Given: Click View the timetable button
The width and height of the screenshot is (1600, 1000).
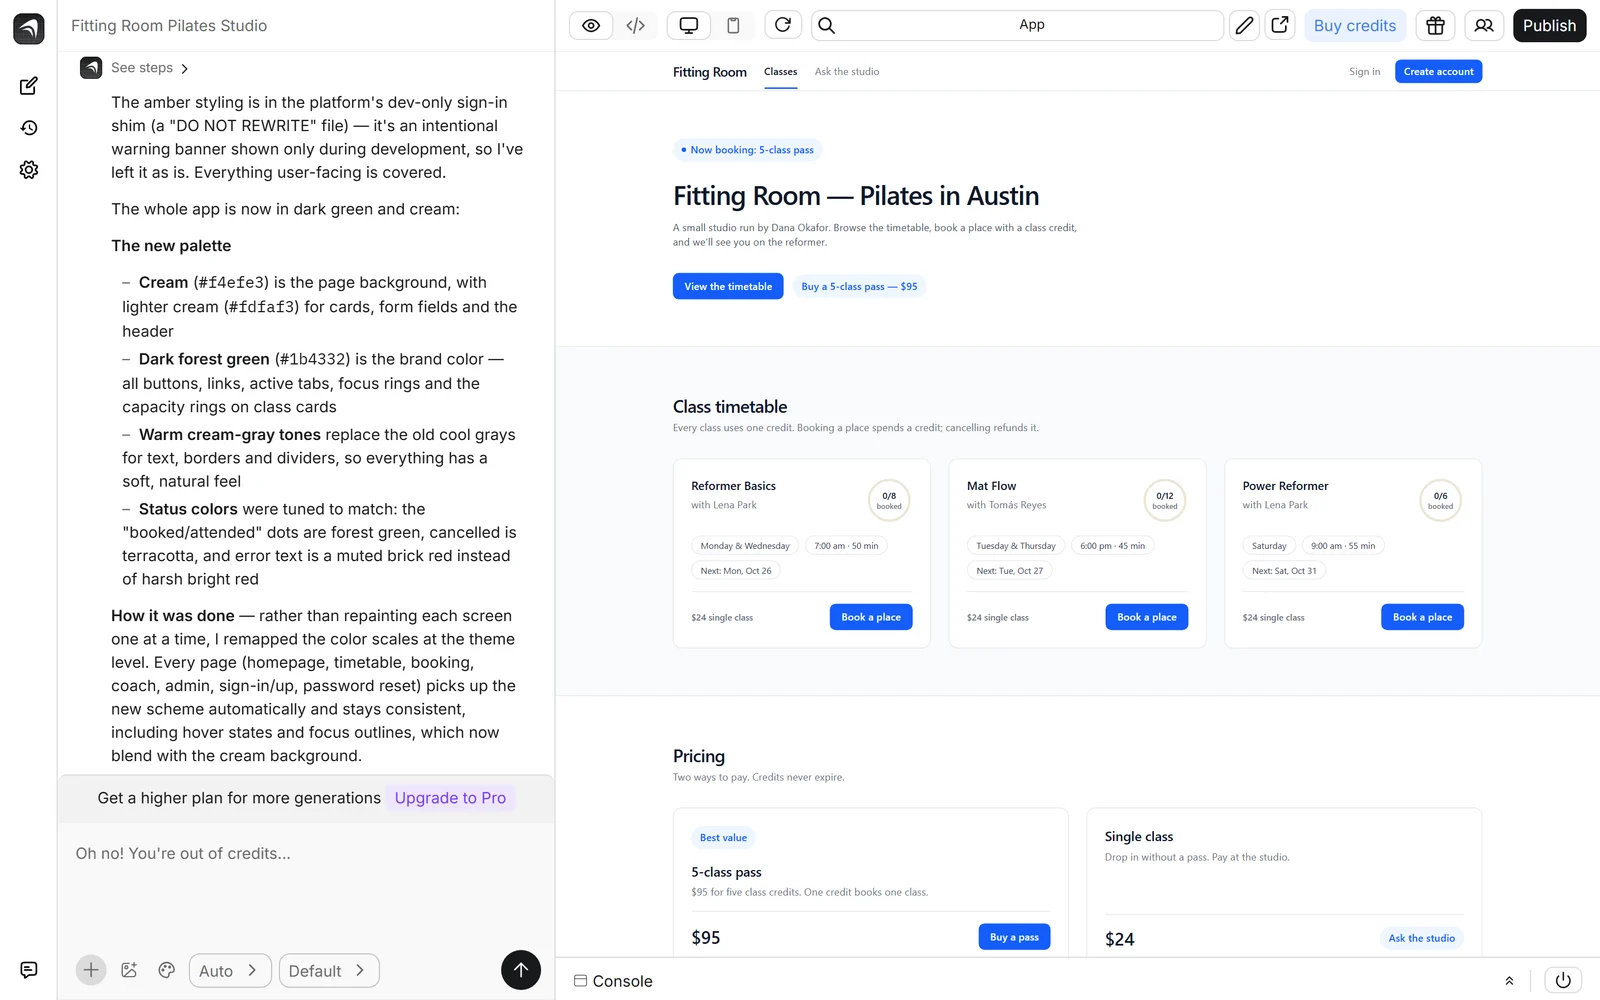Looking at the screenshot, I should [x=728, y=287].
